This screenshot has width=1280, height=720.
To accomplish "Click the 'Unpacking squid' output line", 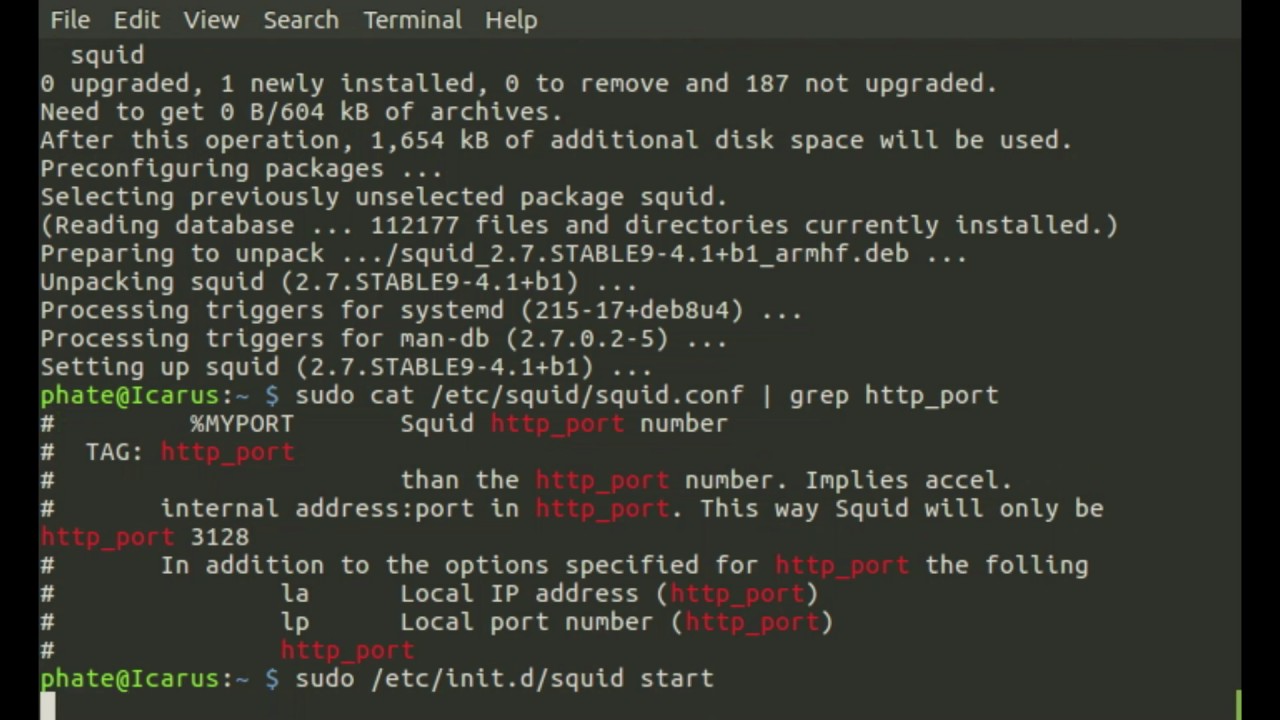I will pos(338,282).
